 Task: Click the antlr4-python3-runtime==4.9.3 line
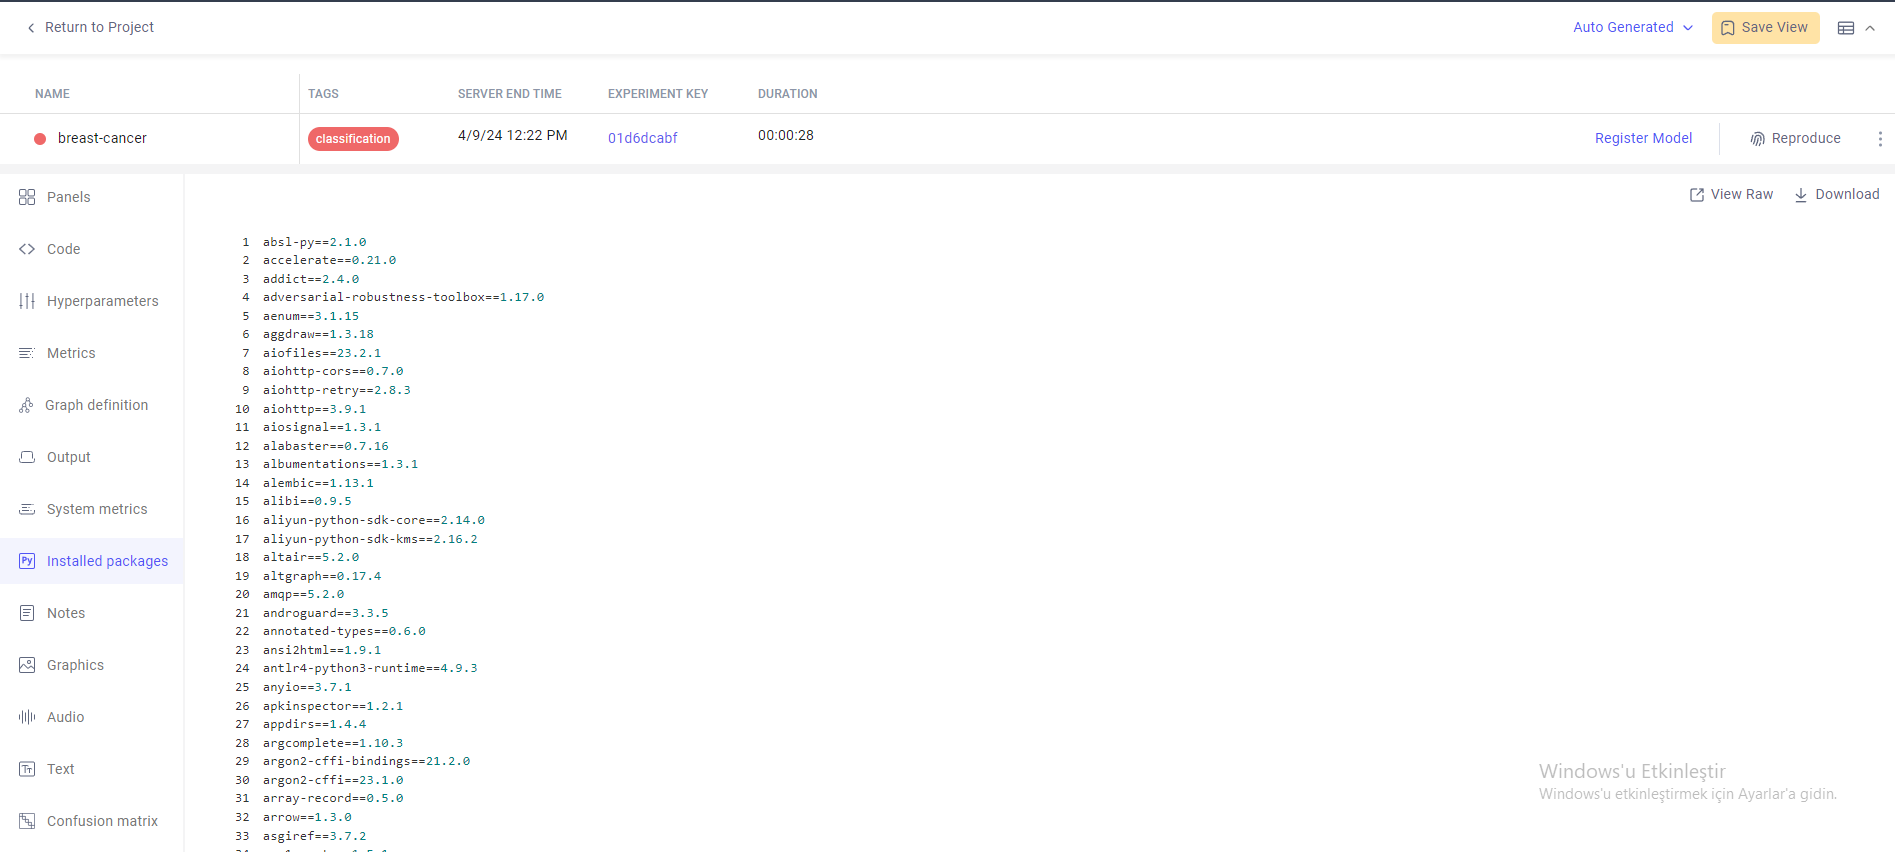point(370,668)
